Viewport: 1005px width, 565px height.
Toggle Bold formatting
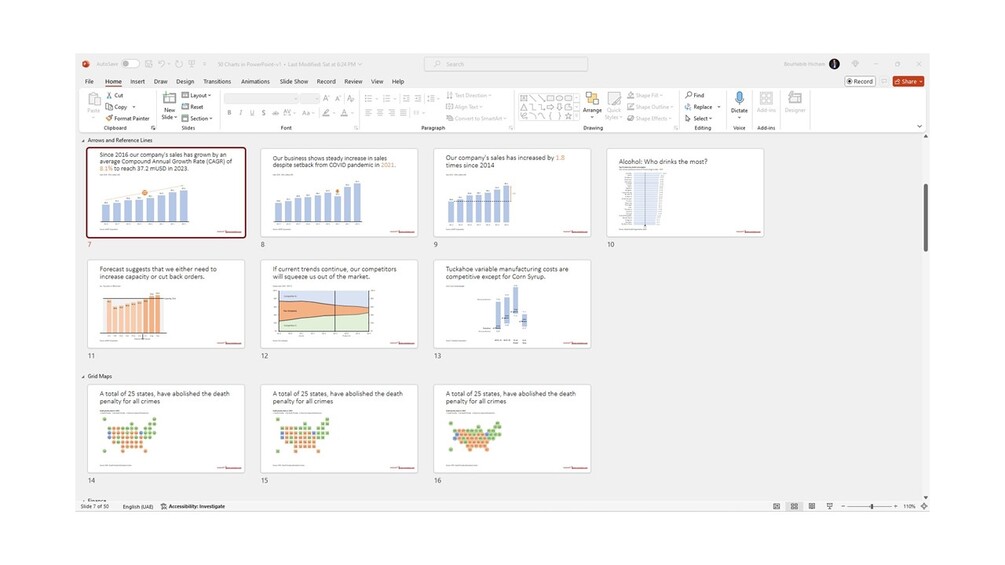(x=229, y=113)
